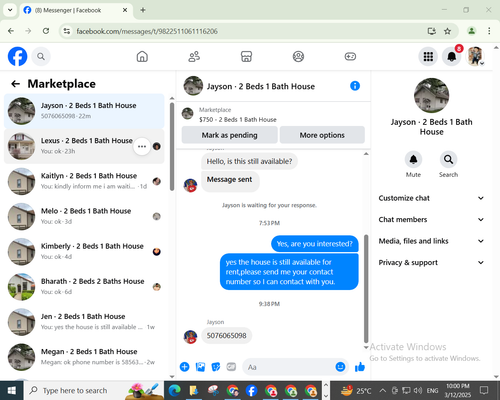Show hidden system tray icons chevron
This screenshot has width=500, height=400.
click(x=383, y=390)
